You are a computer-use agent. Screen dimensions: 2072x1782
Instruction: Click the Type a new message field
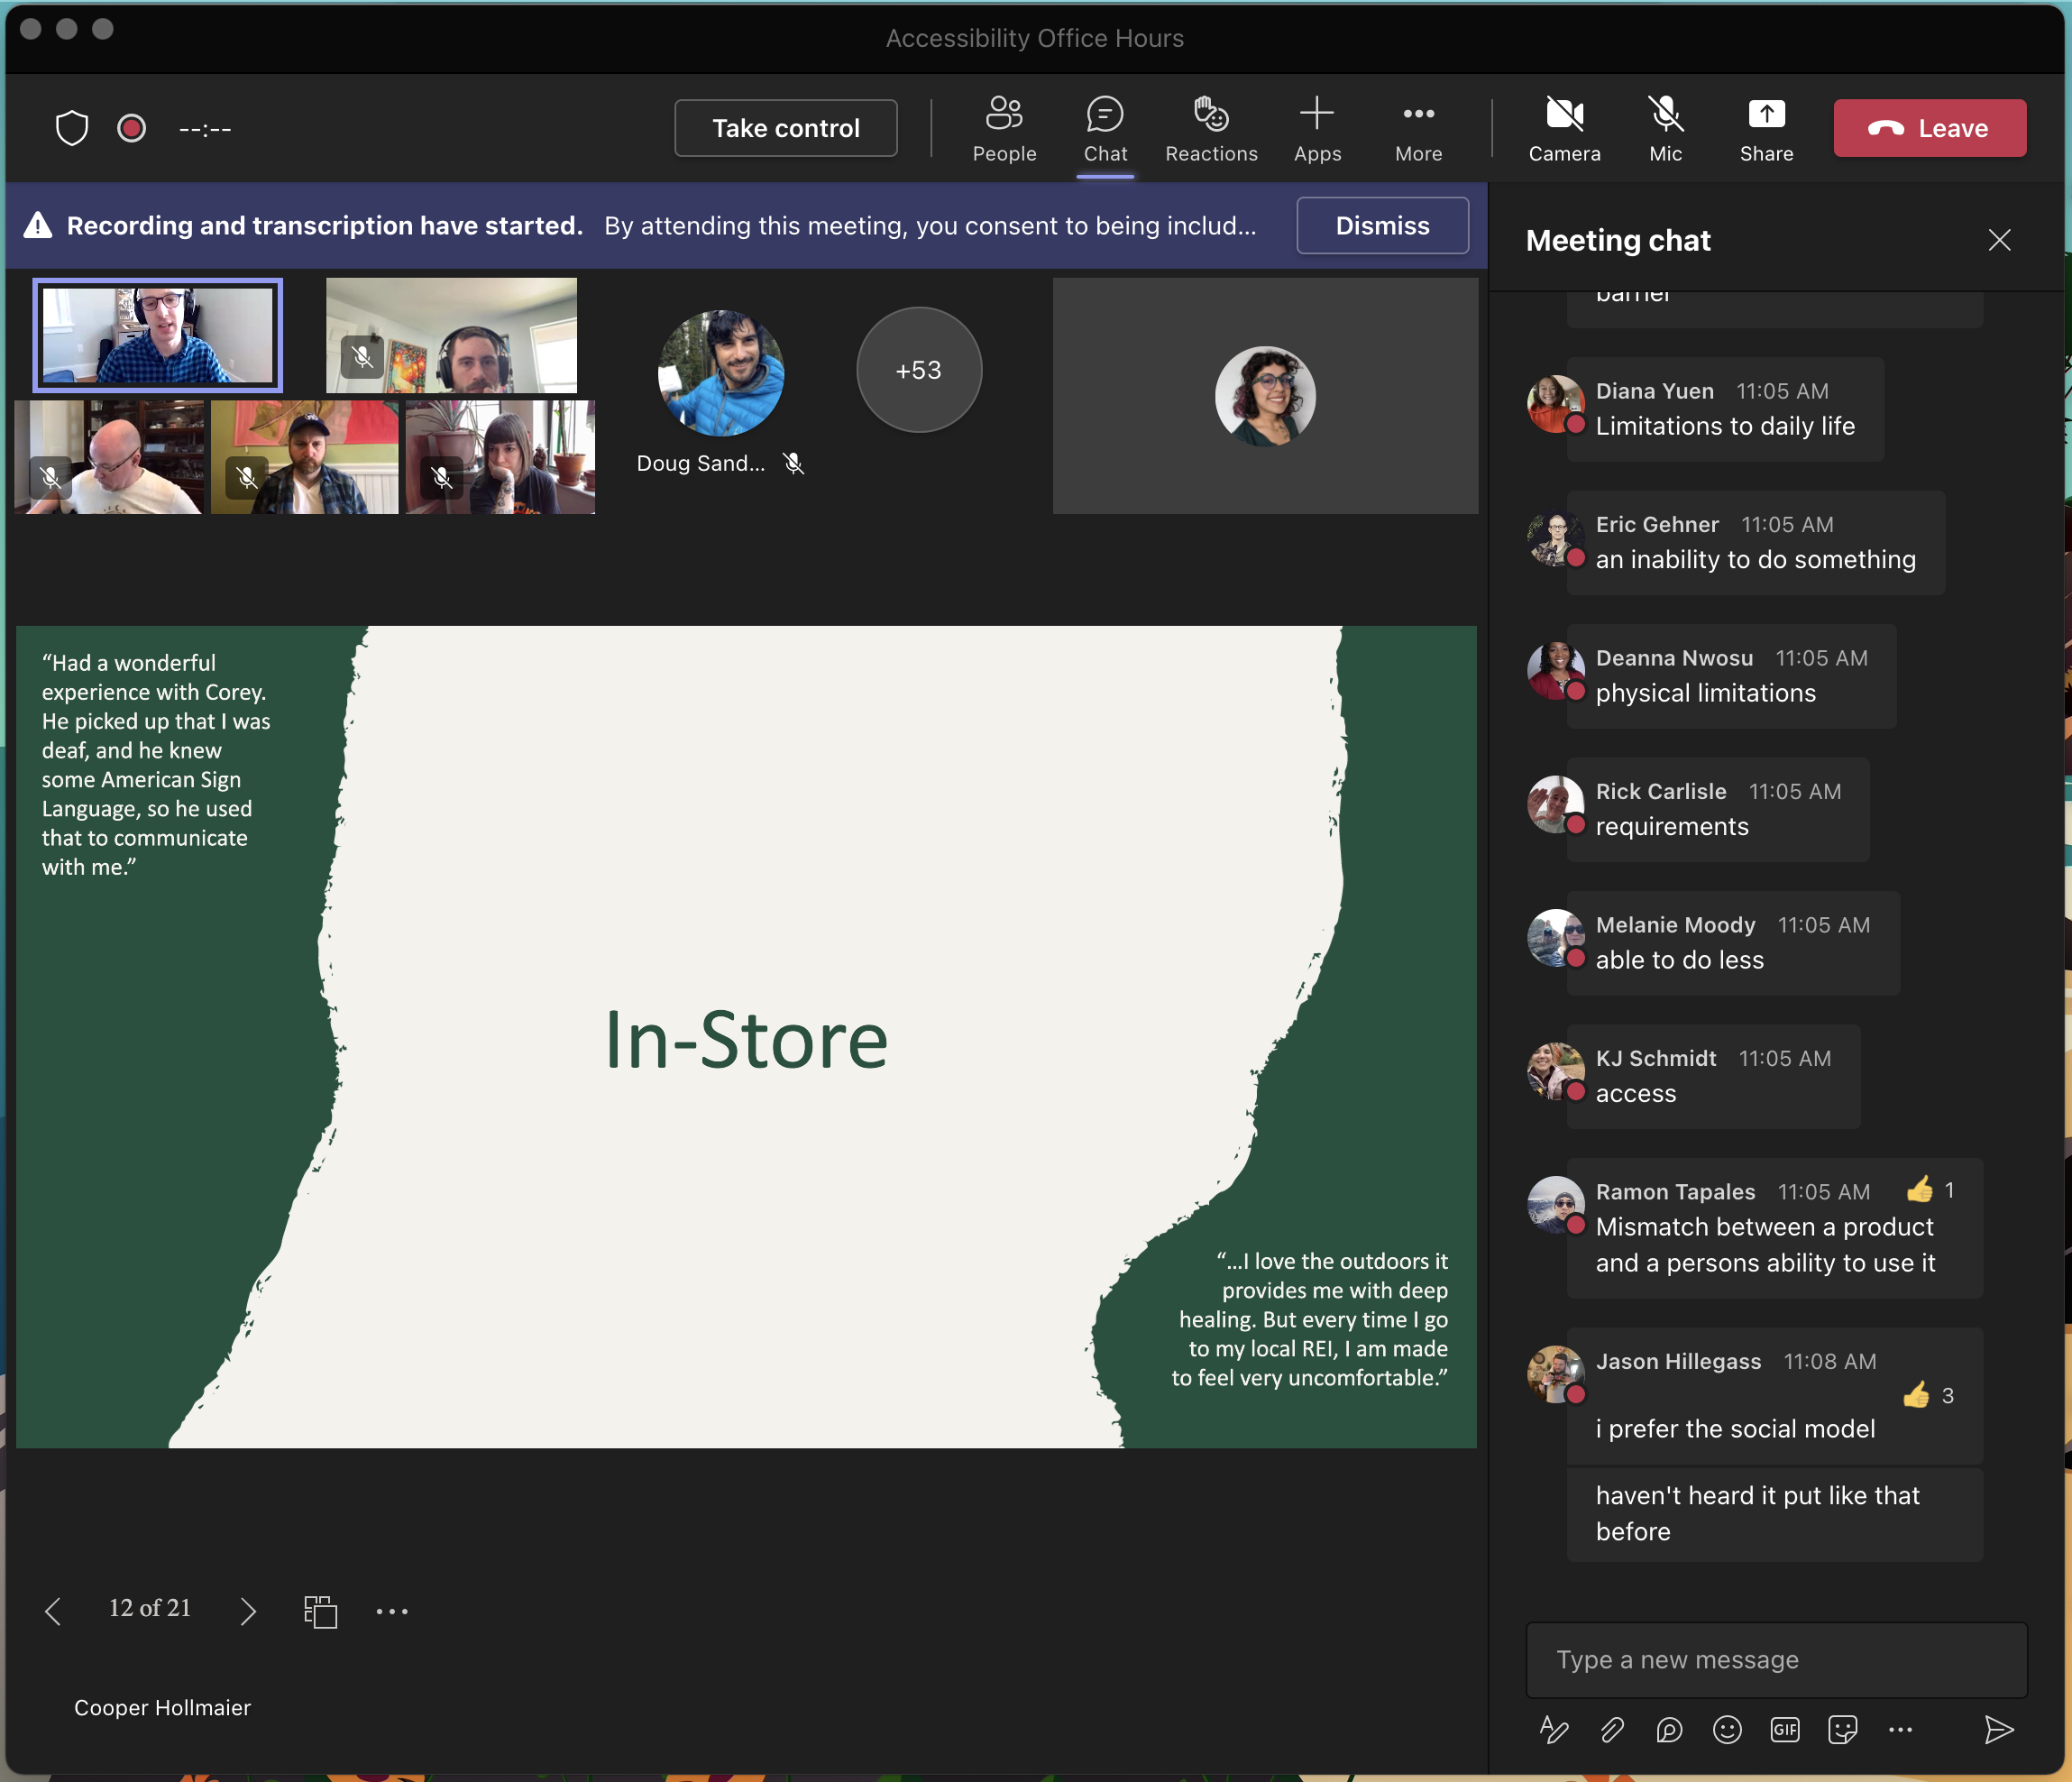1775,1659
